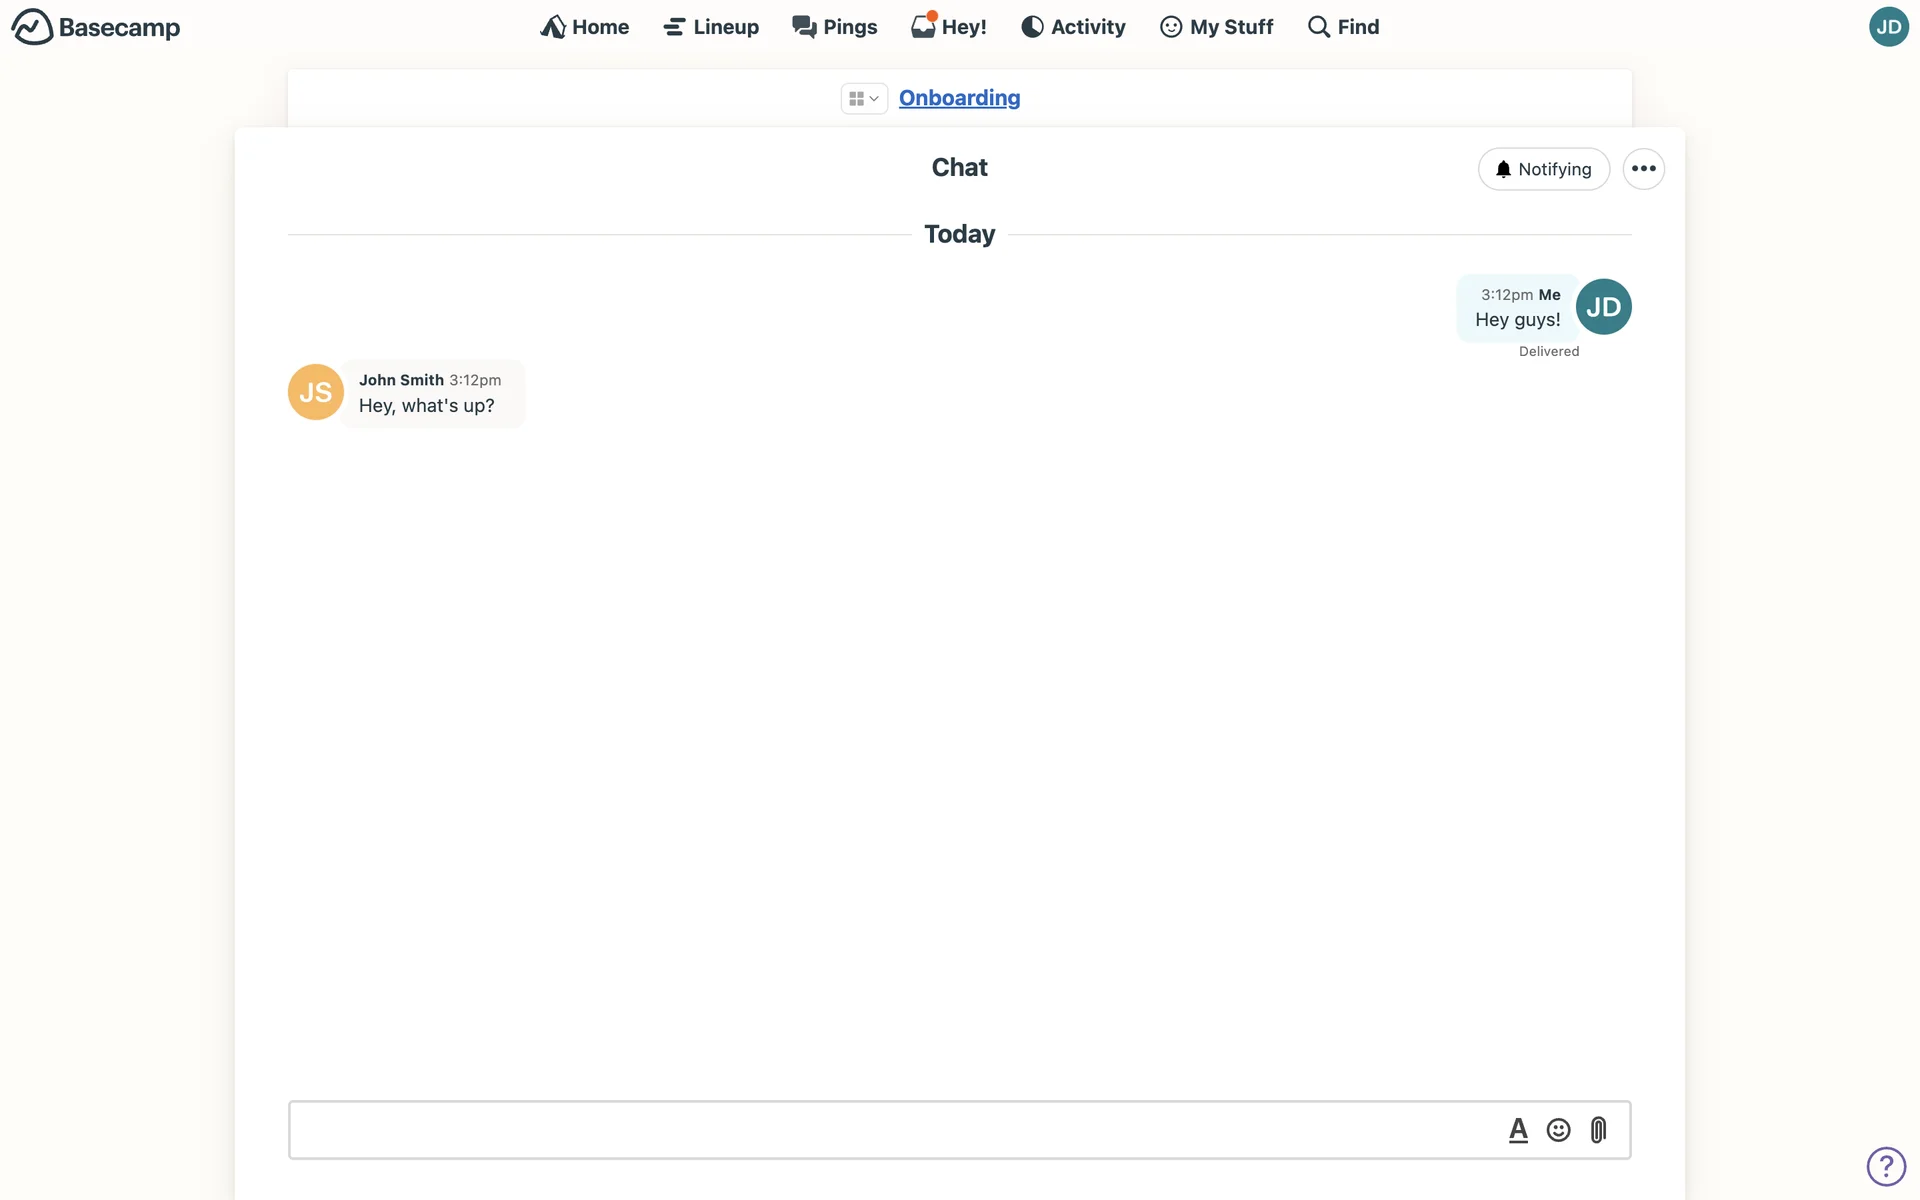Open the three-dot chat options menu
Image resolution: width=1920 pixels, height=1200 pixels.
click(x=1643, y=169)
